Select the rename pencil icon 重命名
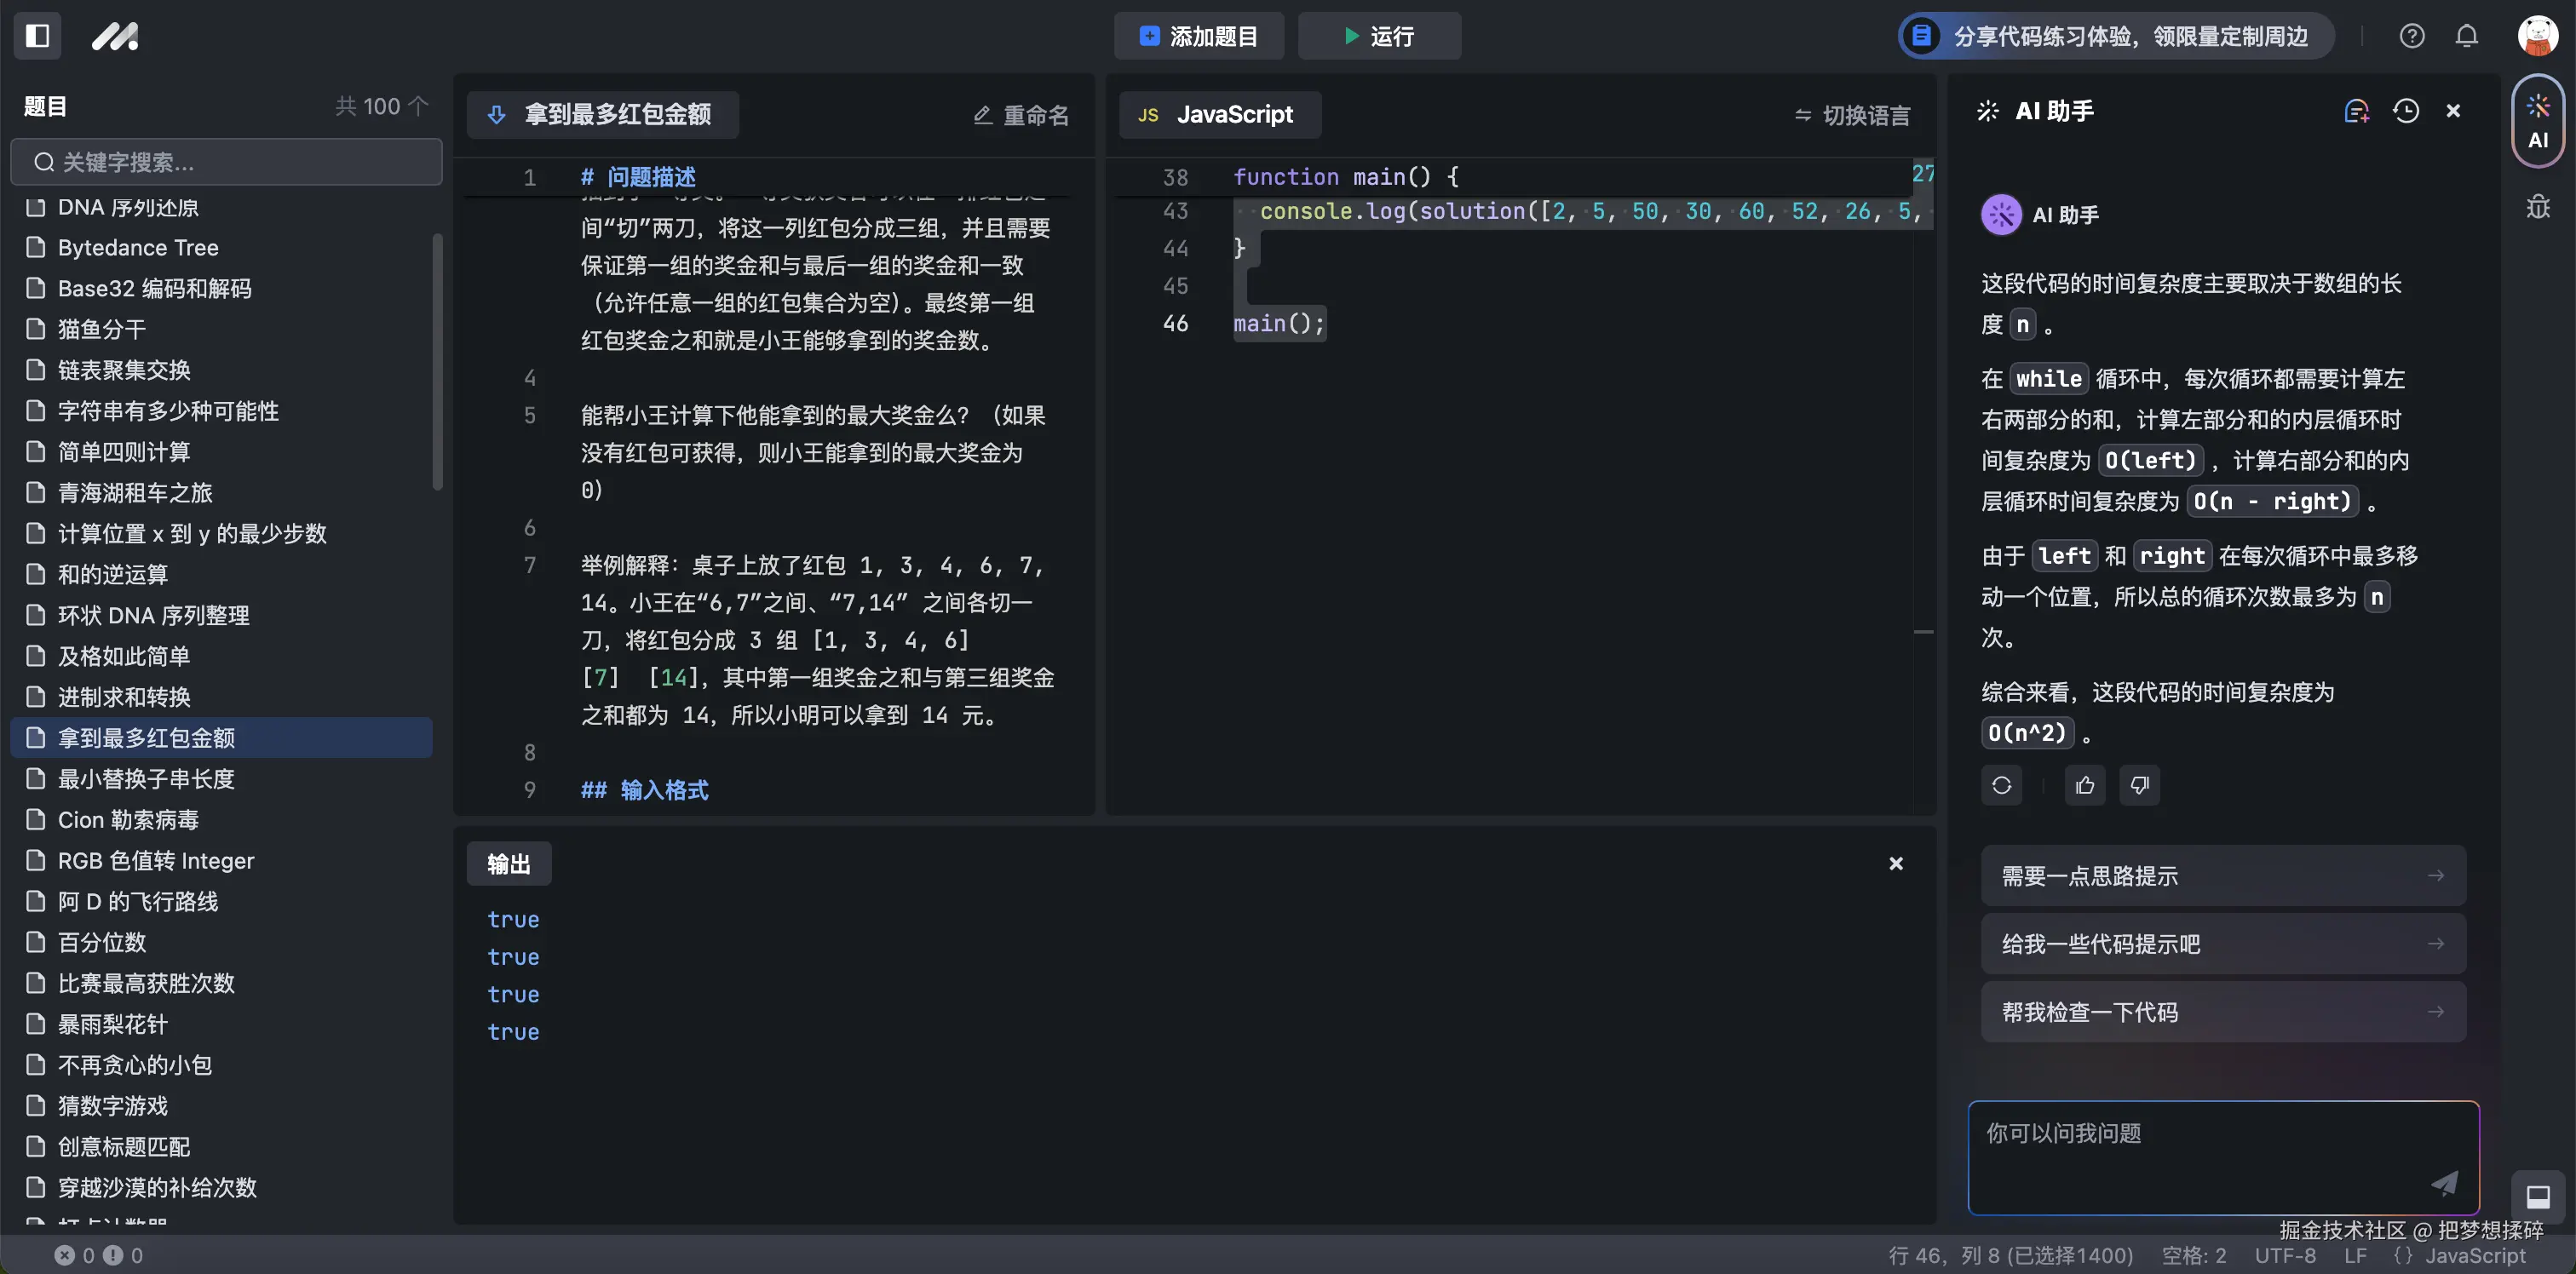 (1020, 114)
